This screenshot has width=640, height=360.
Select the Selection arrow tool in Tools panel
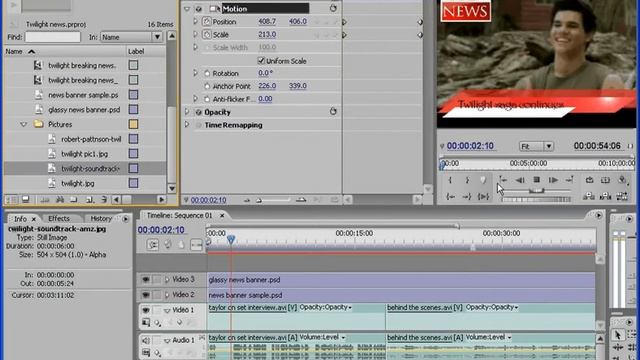(618, 335)
